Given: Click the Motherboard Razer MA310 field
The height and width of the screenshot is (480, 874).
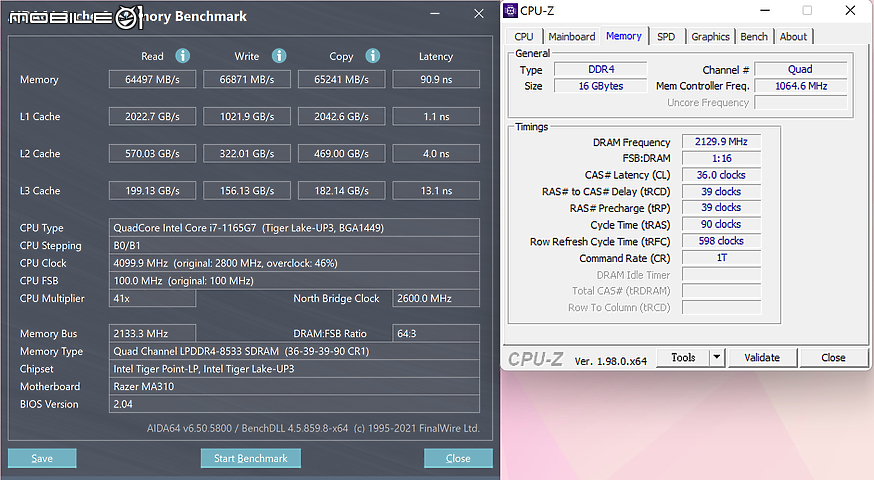Looking at the screenshot, I should click(294, 386).
